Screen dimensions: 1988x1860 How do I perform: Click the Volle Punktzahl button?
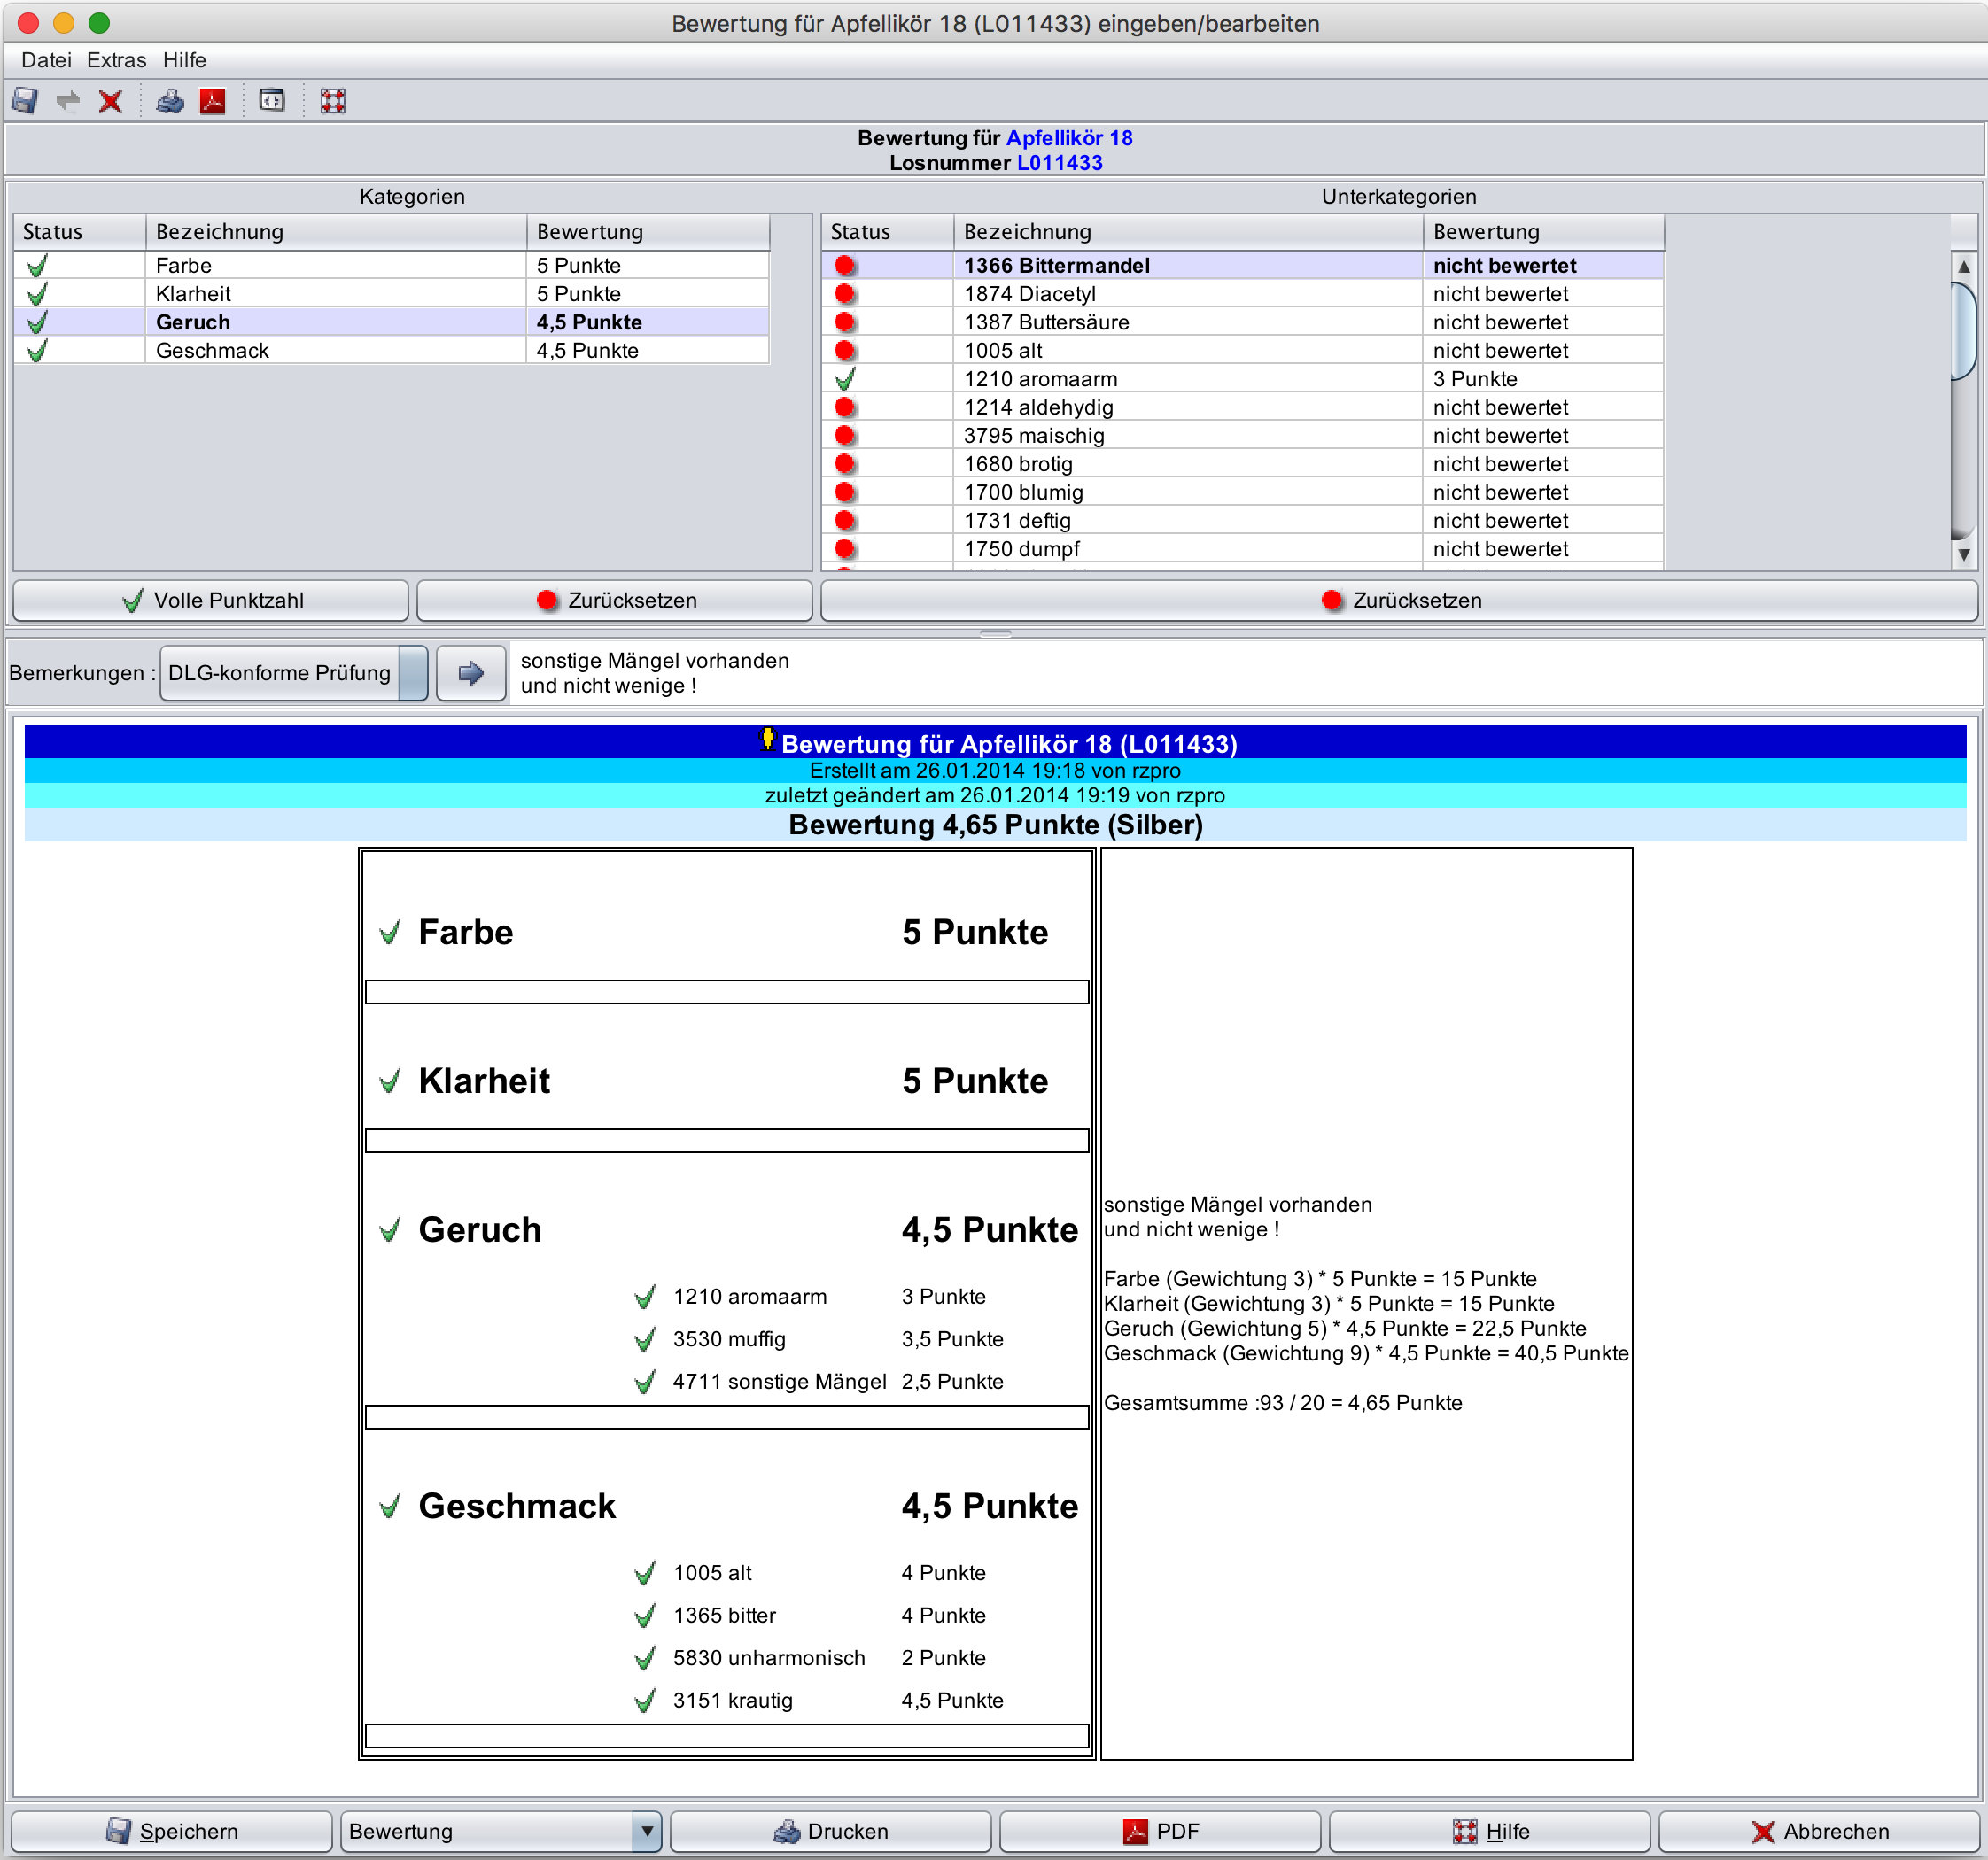pos(211,600)
